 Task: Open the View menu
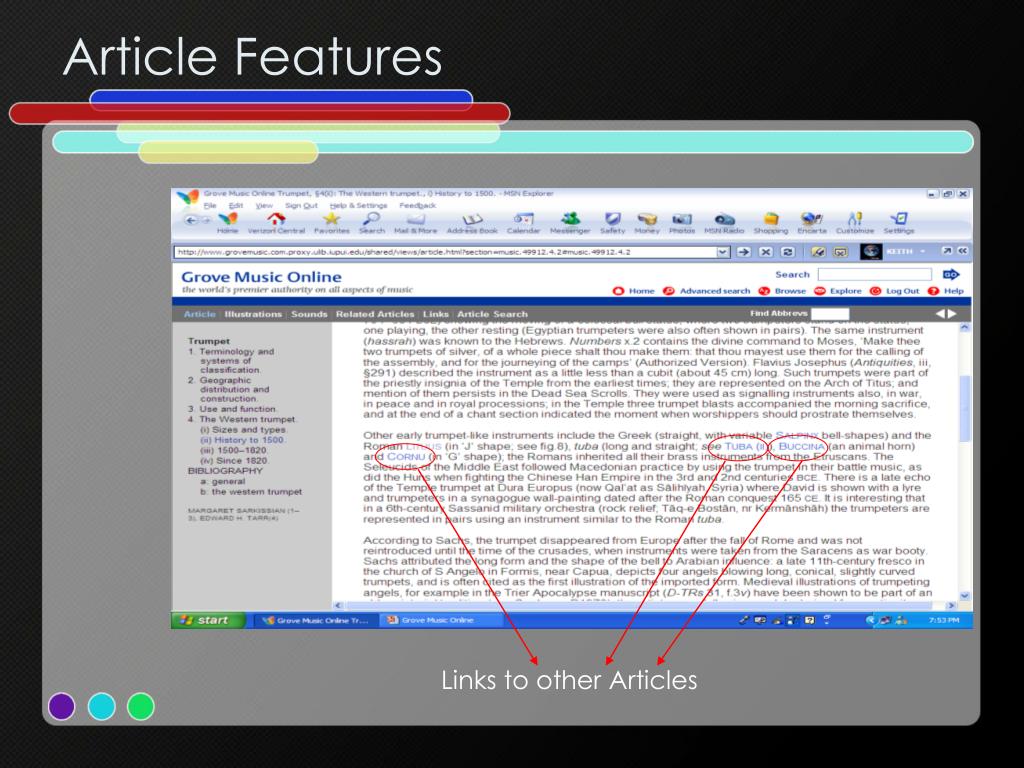click(x=264, y=205)
